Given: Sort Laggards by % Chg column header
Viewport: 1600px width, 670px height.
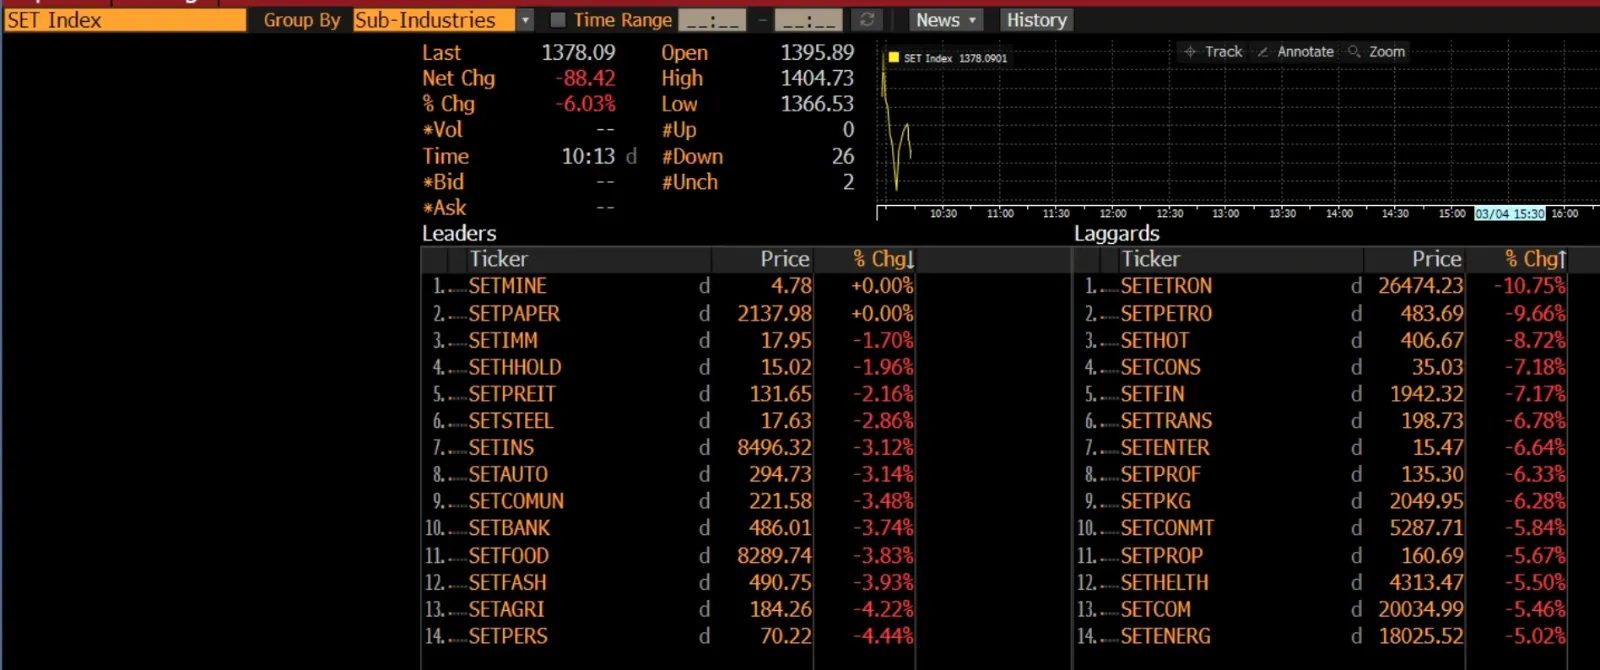Looking at the screenshot, I should [1535, 259].
